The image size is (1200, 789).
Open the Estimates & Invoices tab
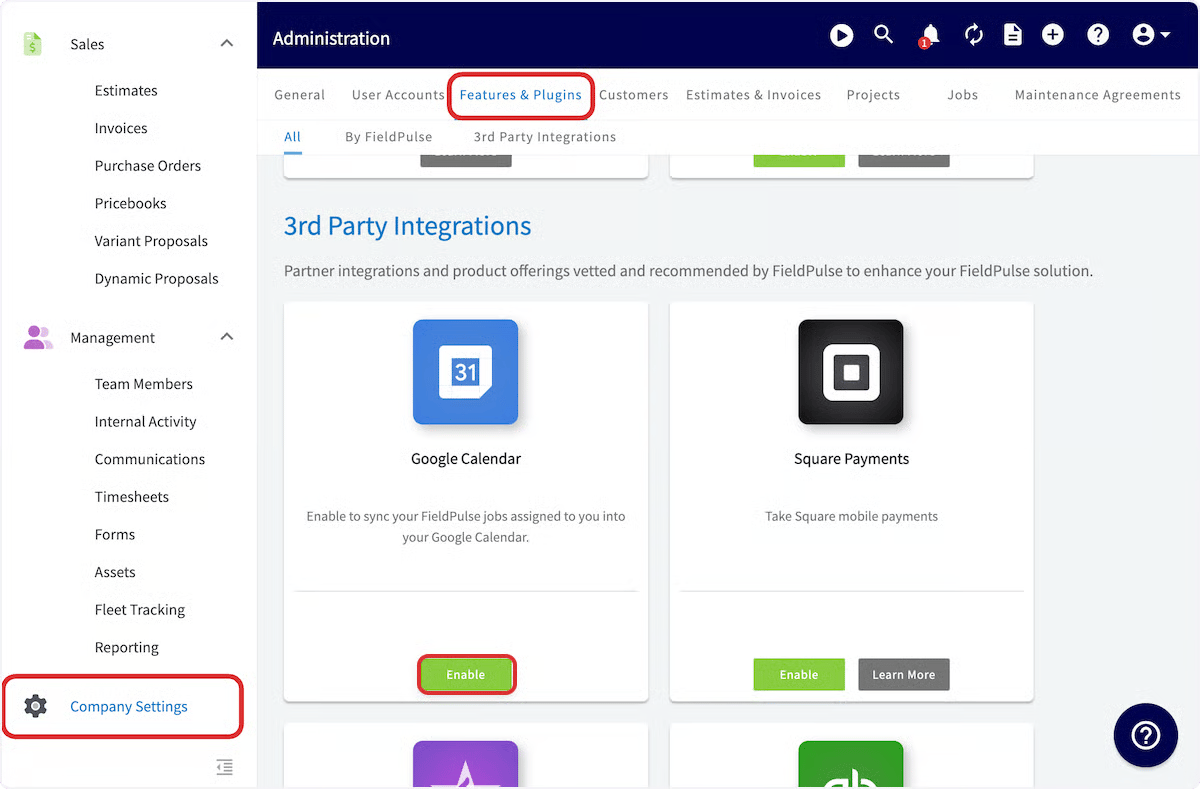coord(753,95)
